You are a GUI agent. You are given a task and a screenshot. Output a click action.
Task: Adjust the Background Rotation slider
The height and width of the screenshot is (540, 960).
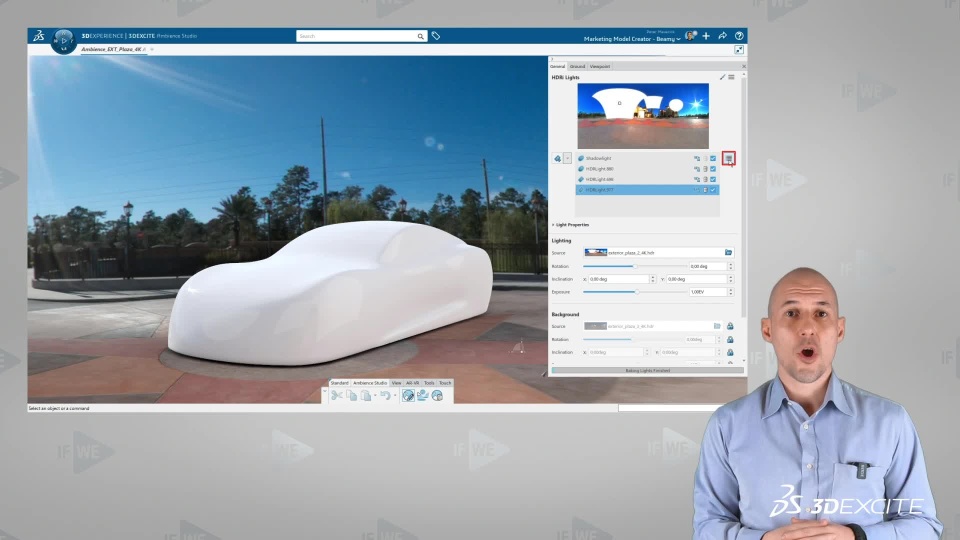point(633,339)
